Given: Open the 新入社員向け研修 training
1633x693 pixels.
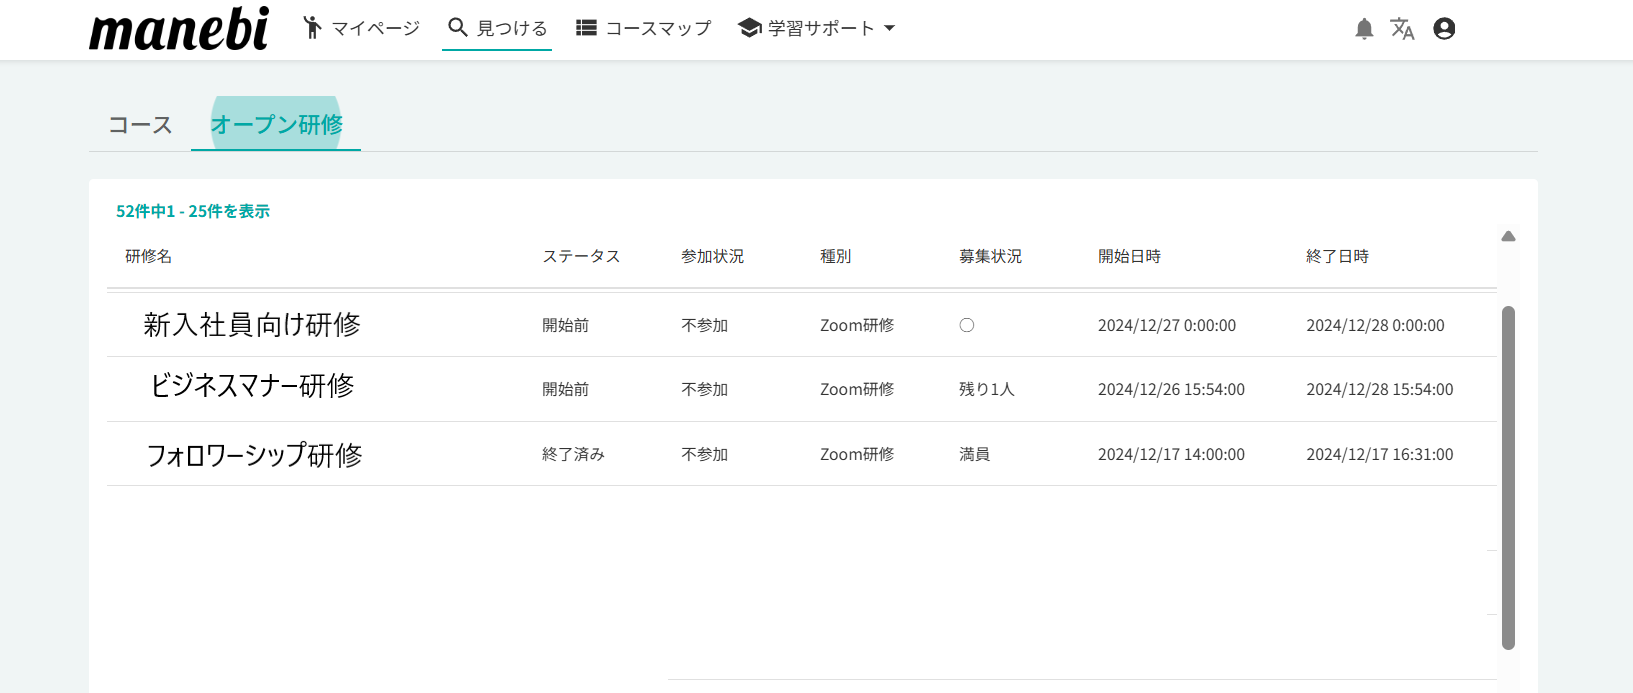Looking at the screenshot, I should (252, 325).
